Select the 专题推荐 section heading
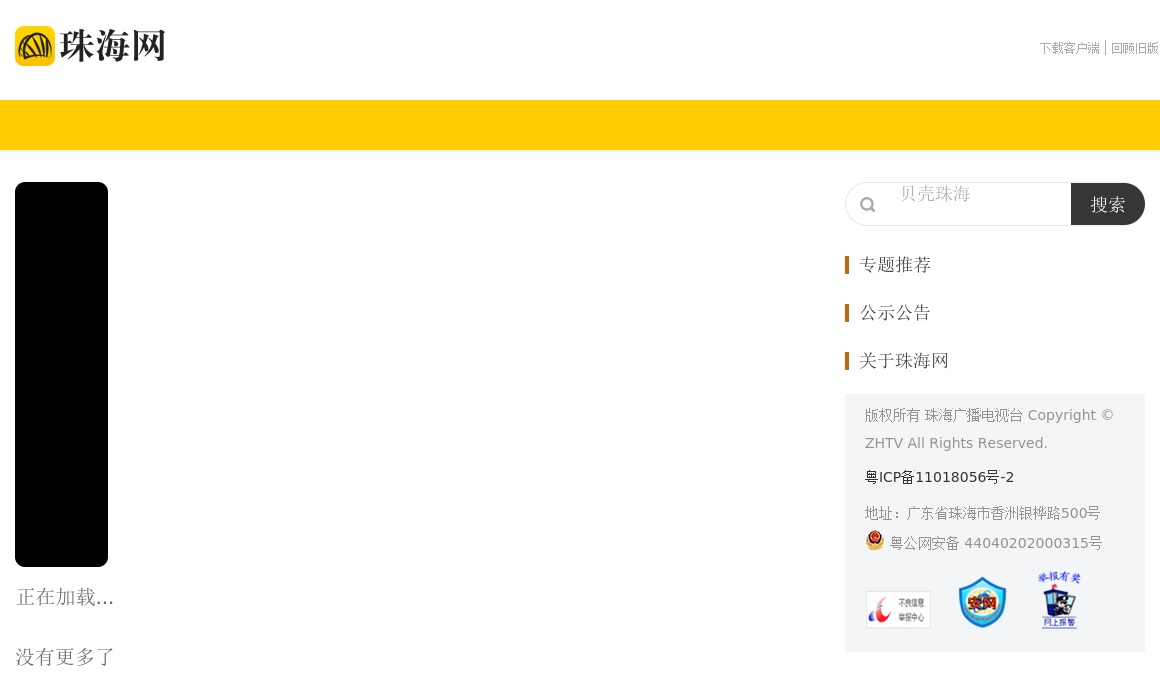Screen dimensions: 1160x687 click(x=895, y=265)
